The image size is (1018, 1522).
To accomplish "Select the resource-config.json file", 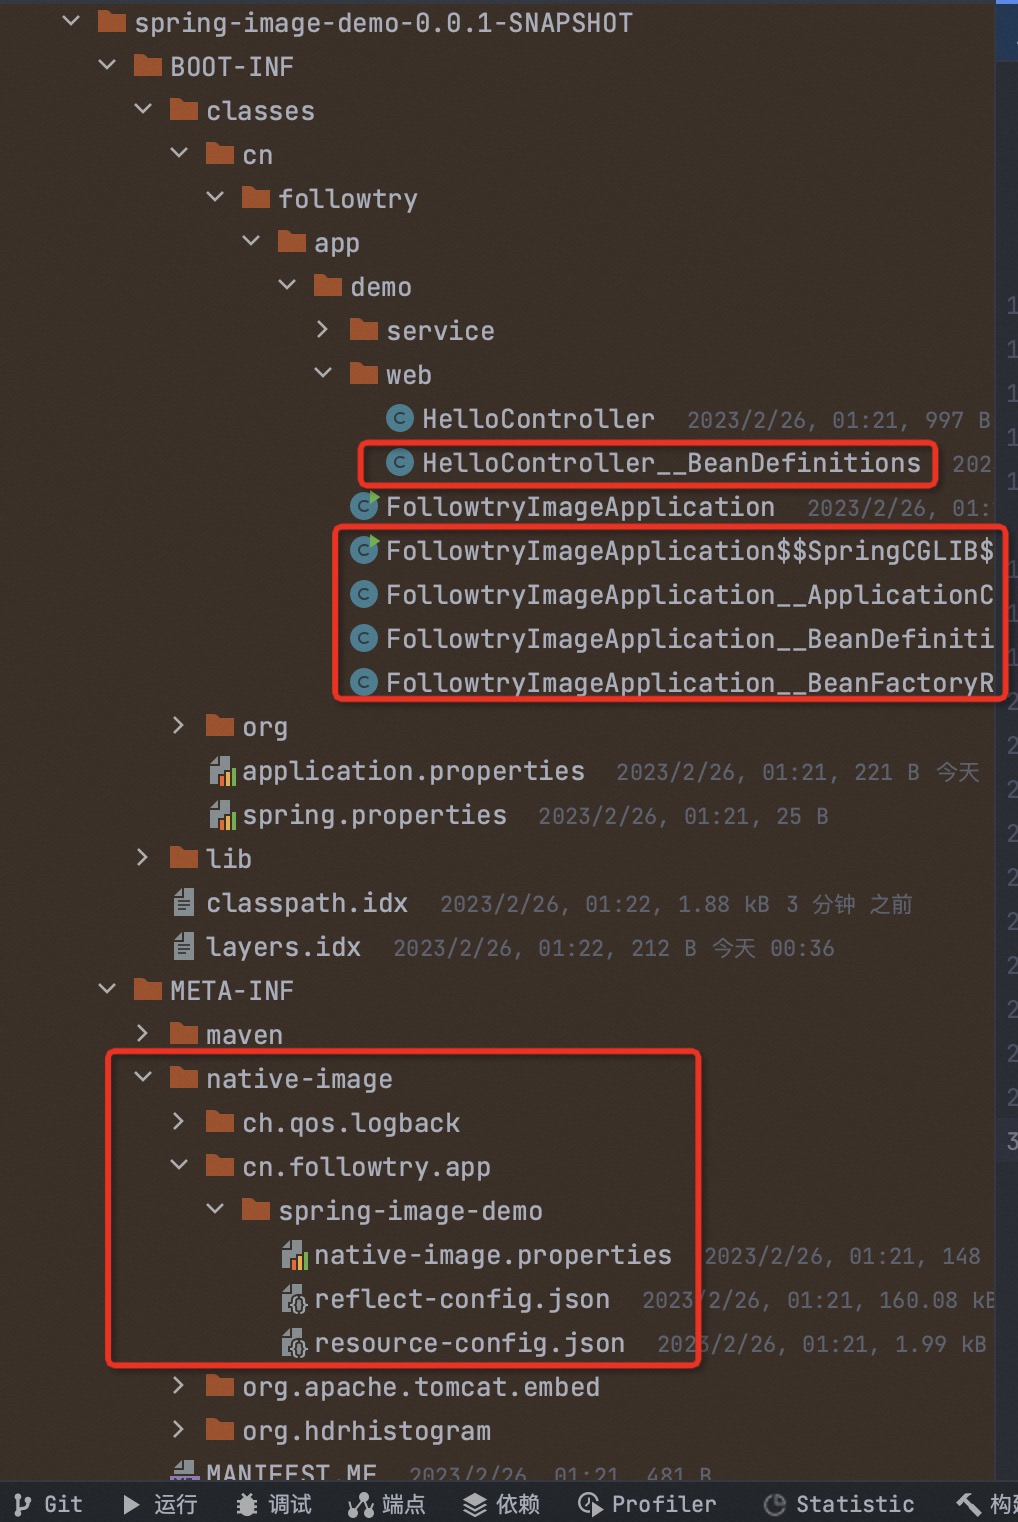I will [x=469, y=1343].
